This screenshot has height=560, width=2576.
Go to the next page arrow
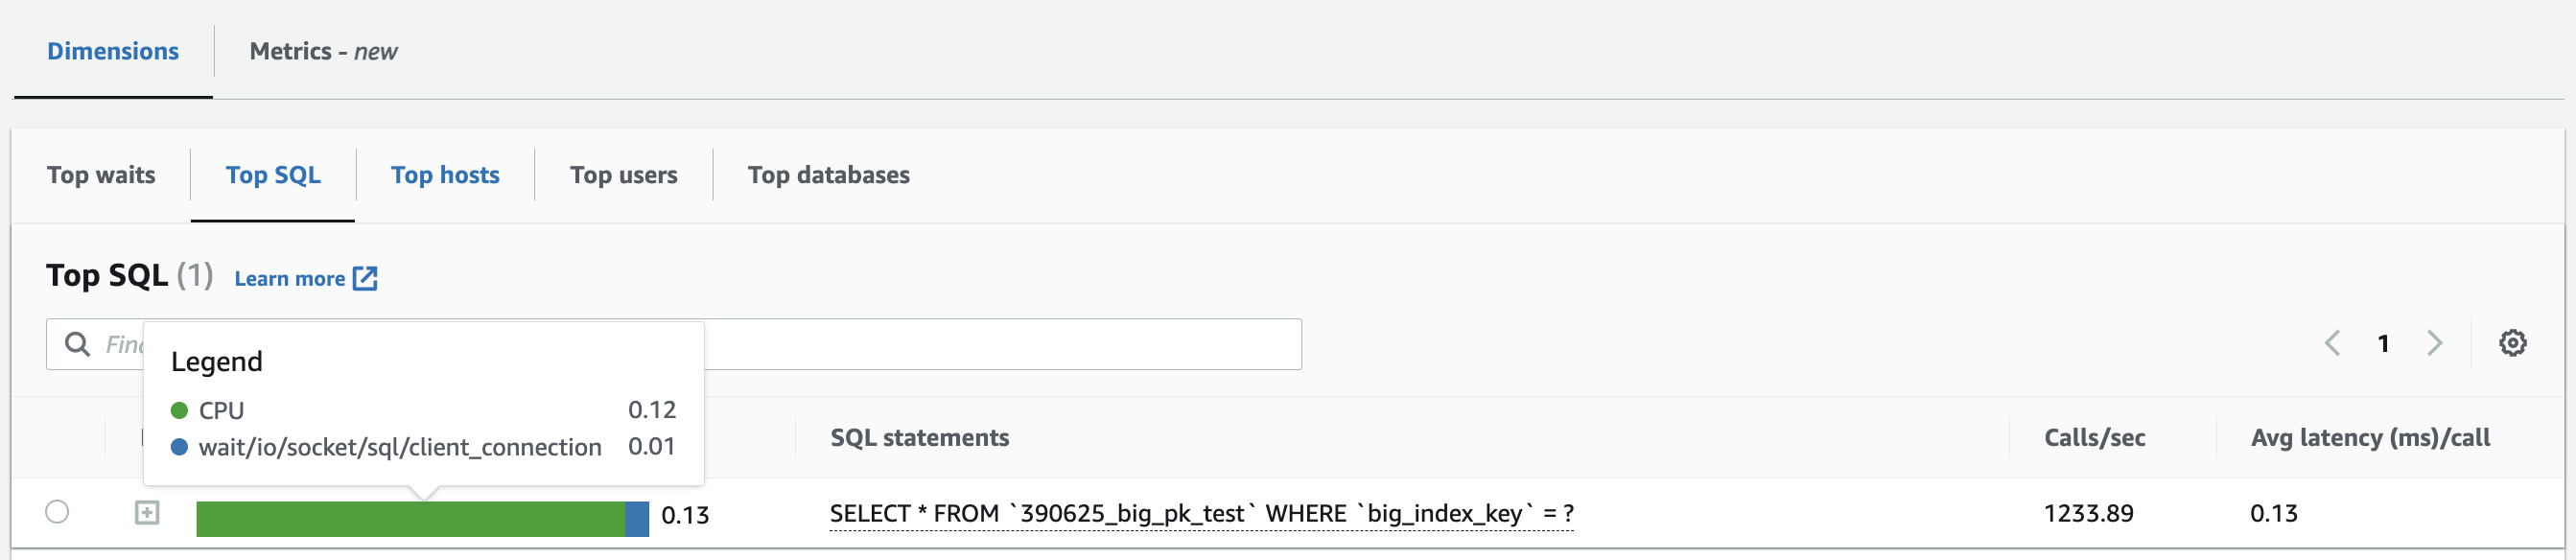pos(2434,343)
